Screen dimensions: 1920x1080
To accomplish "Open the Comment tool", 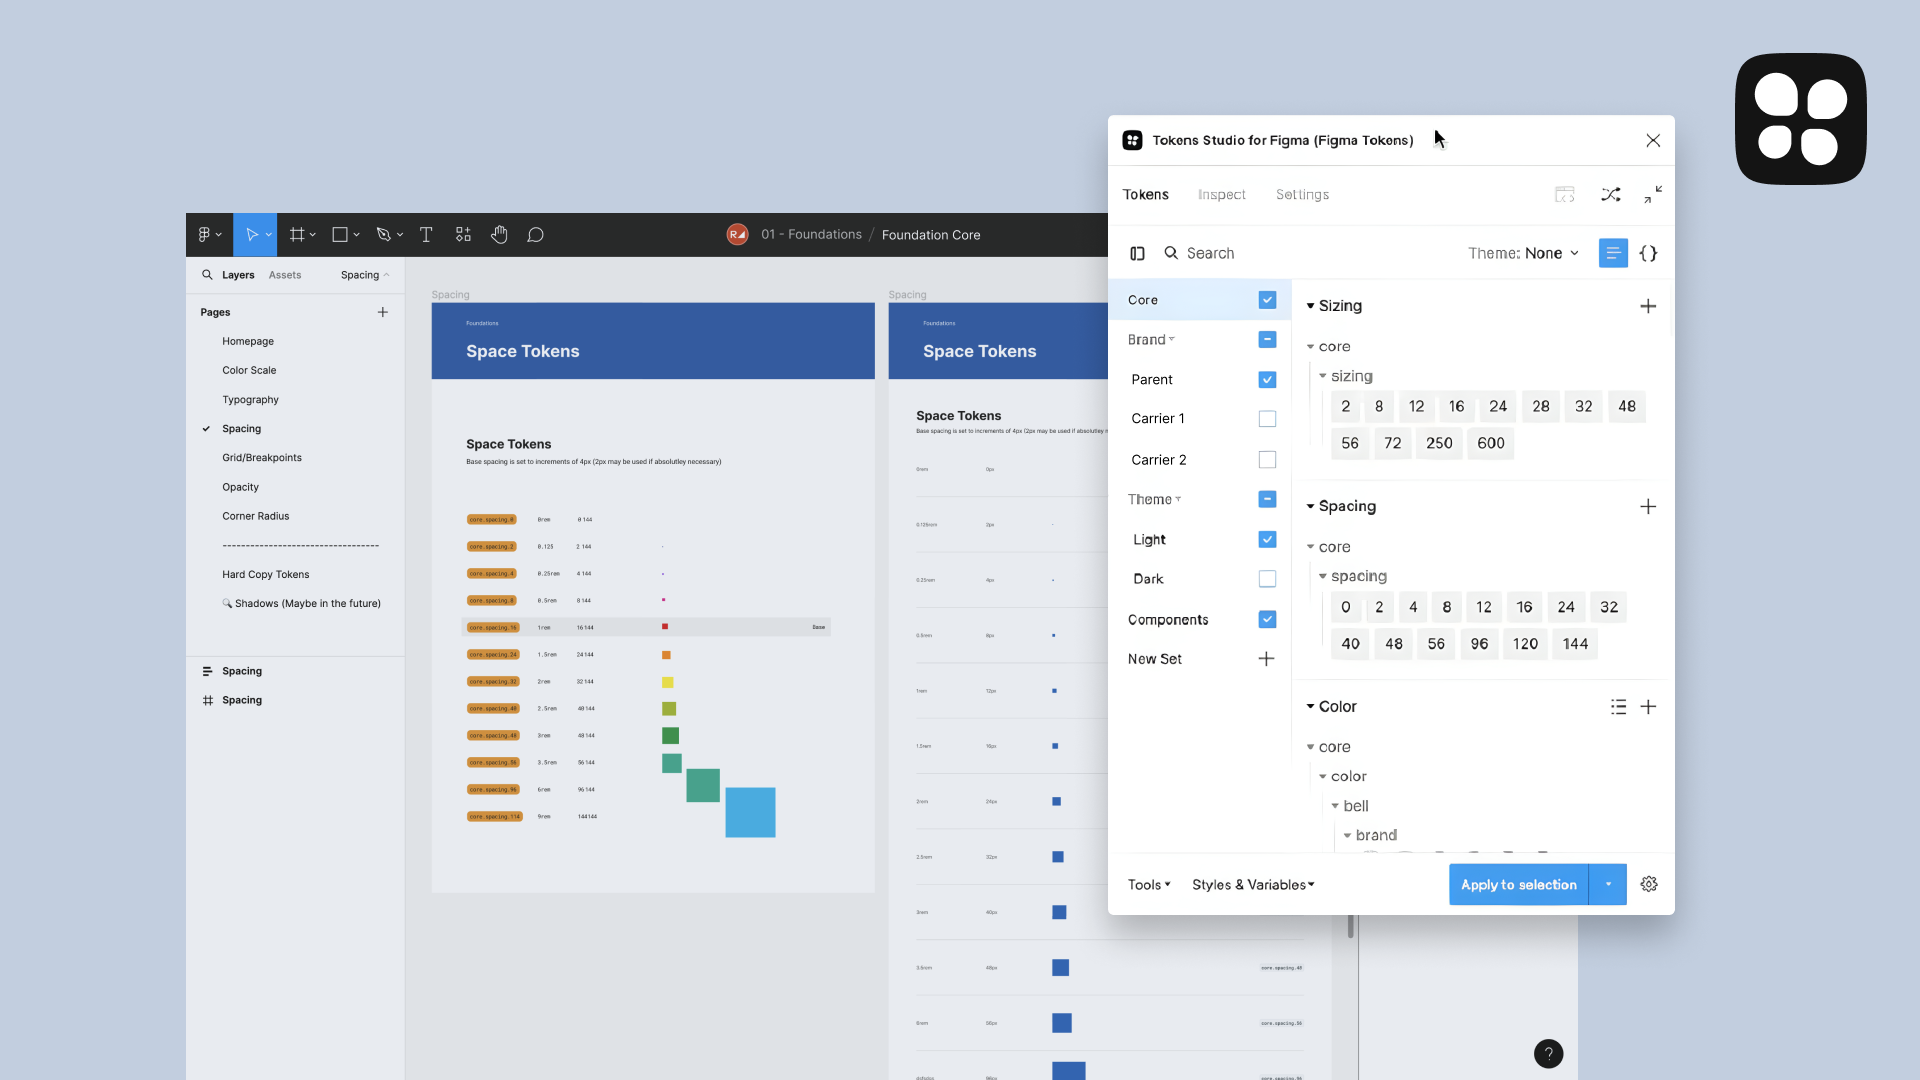I will (536, 234).
